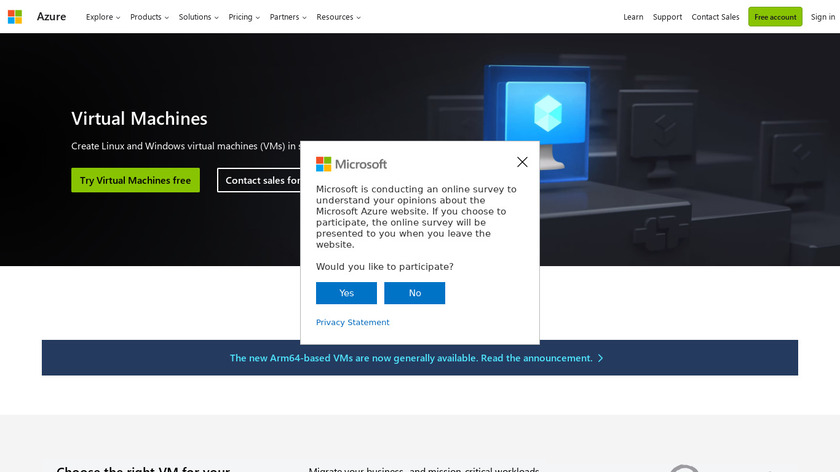Click the chevron arrow after the announcement
The height and width of the screenshot is (472, 840).
point(601,358)
